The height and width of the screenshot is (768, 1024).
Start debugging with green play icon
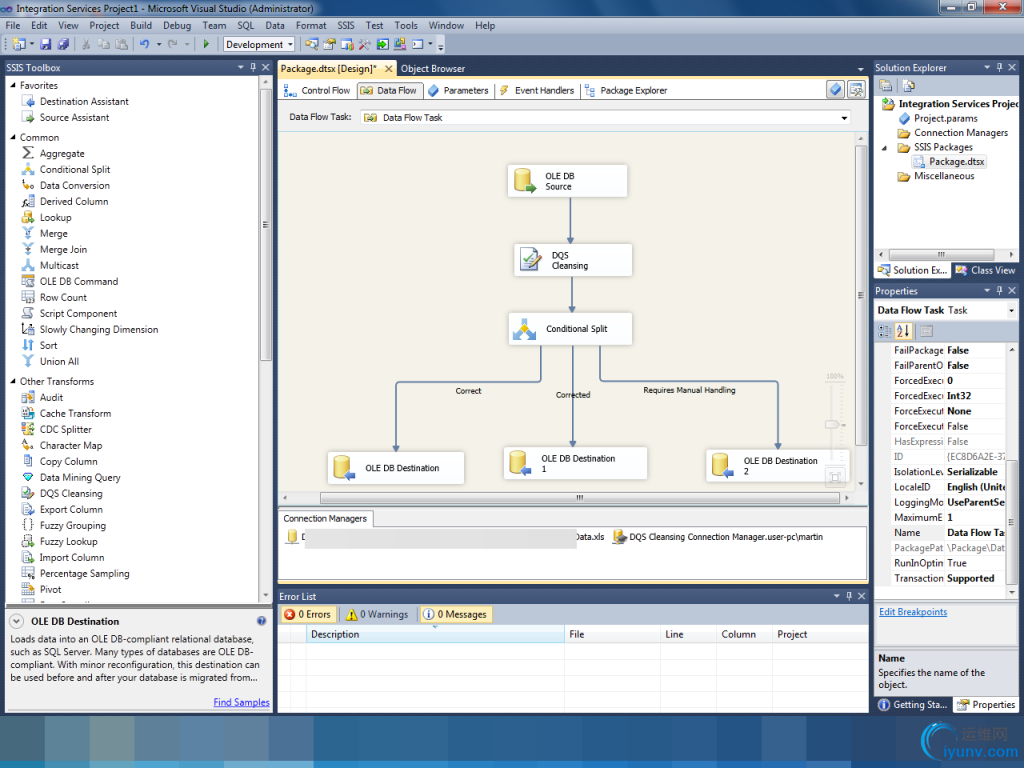206,44
